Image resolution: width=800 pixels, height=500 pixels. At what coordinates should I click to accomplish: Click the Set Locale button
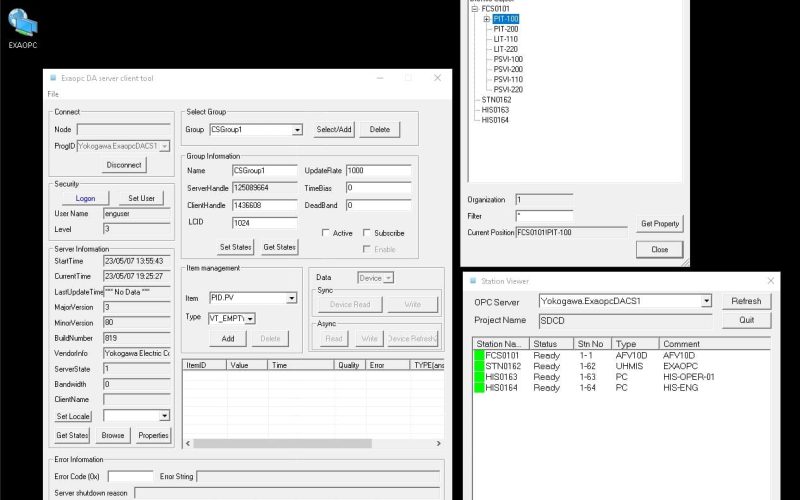coord(73,416)
